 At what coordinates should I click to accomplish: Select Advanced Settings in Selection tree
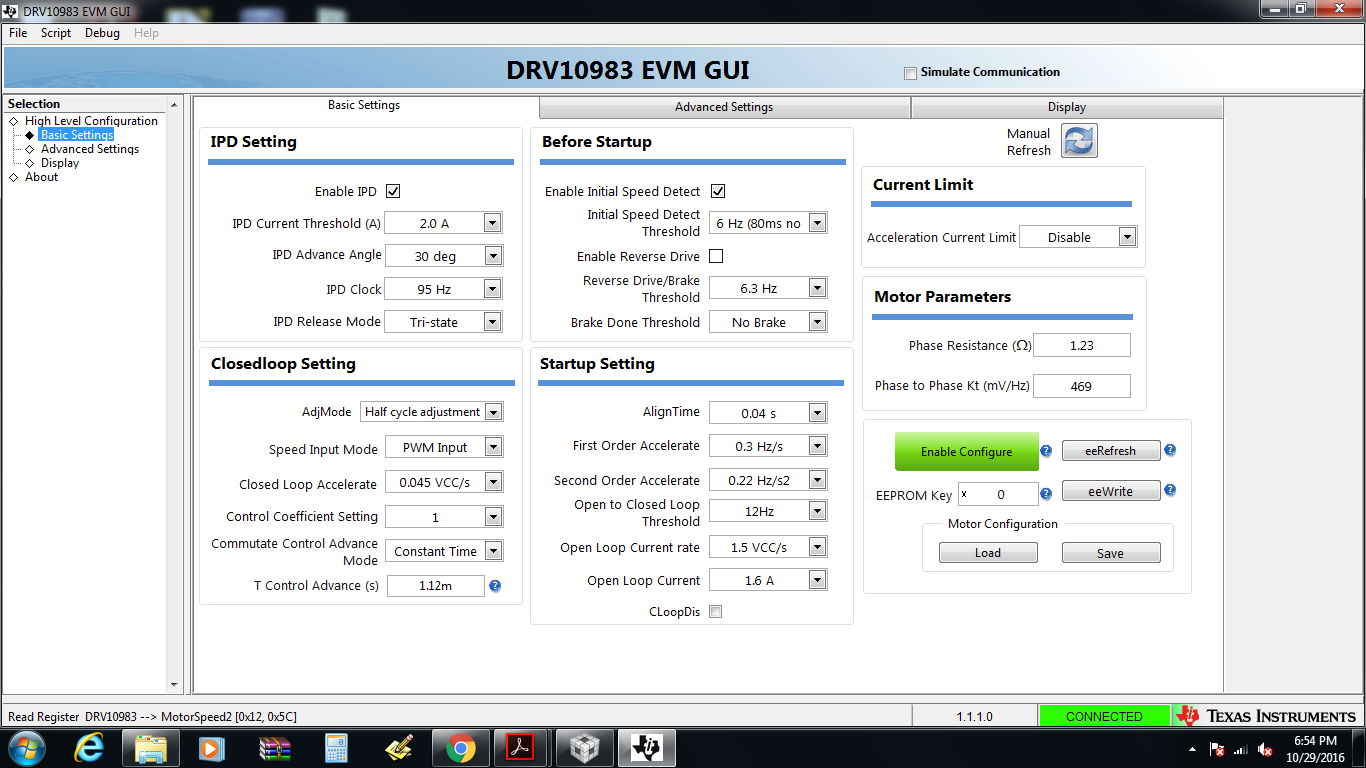(x=90, y=149)
